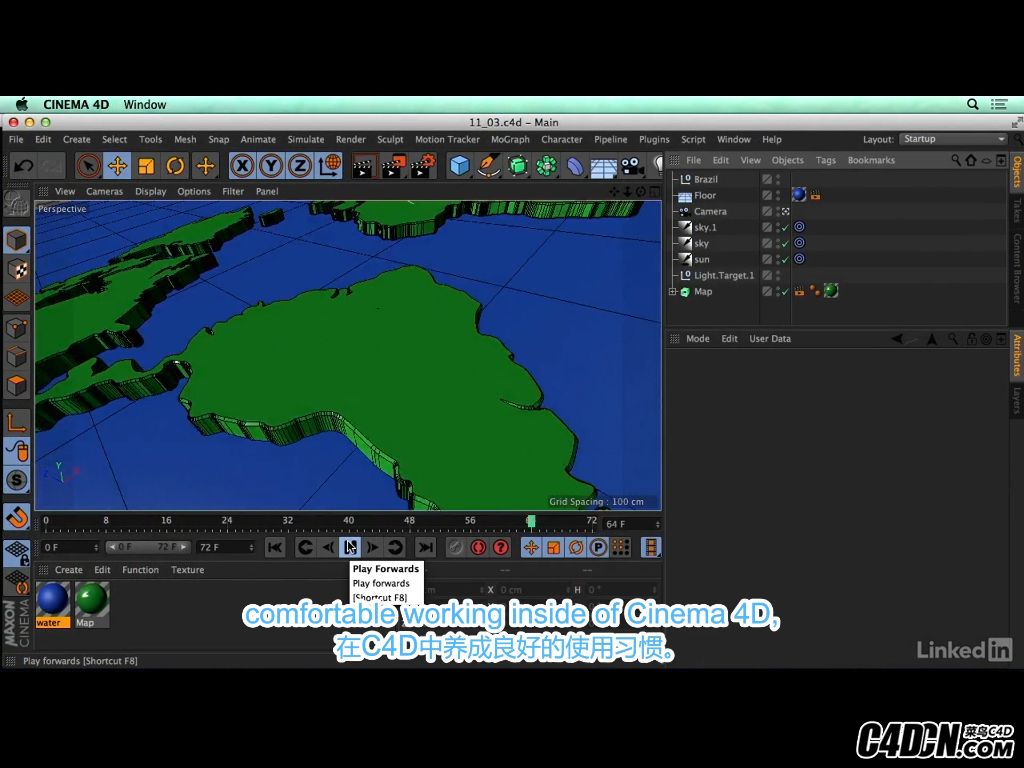Click the green Subdivision Surface generator icon

[x=518, y=166]
